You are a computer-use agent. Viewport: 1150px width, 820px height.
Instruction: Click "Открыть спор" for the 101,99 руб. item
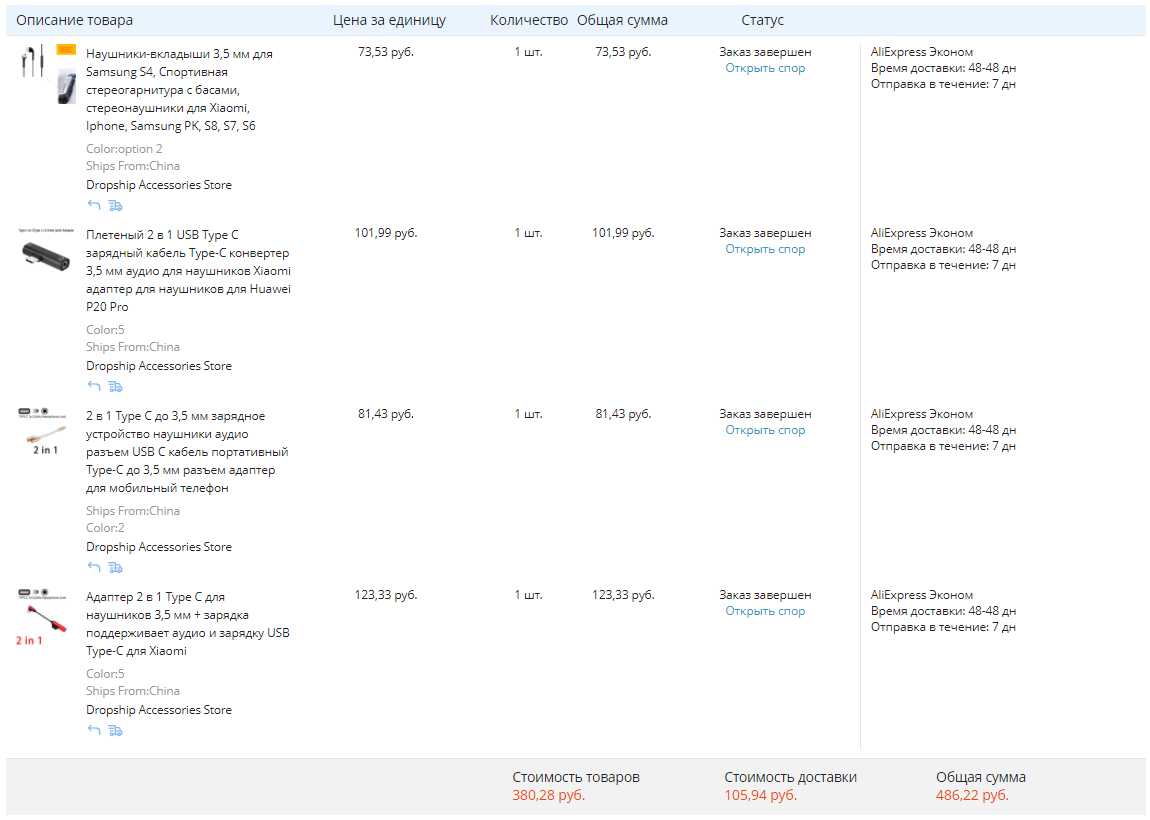tap(765, 249)
